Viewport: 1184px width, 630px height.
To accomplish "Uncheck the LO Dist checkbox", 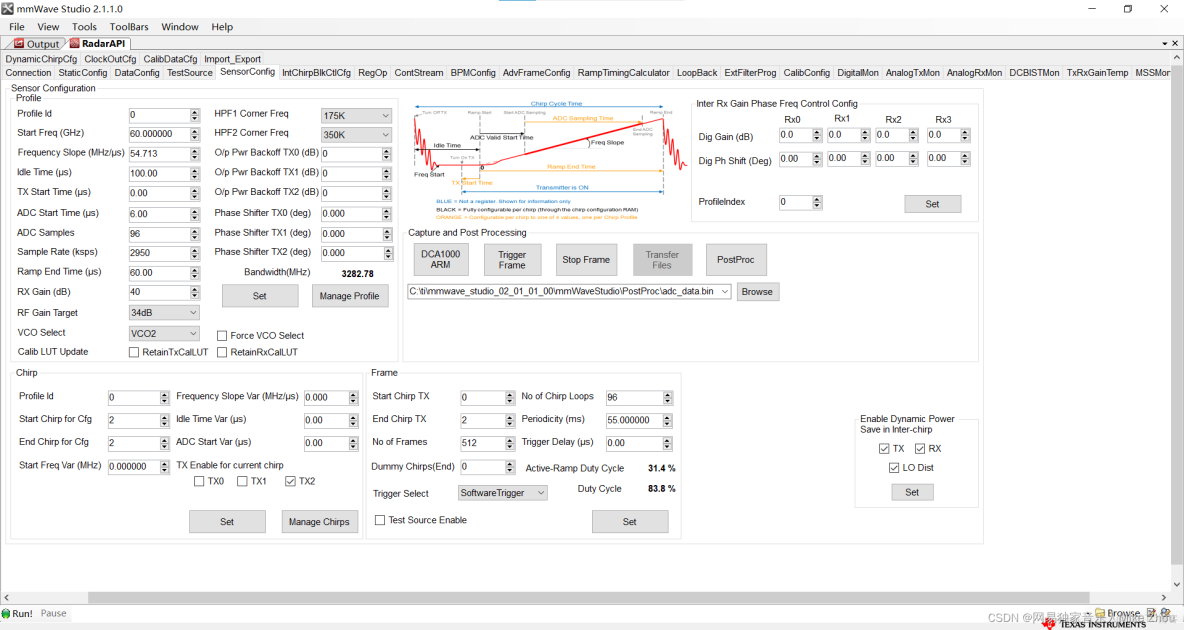I will (x=894, y=468).
